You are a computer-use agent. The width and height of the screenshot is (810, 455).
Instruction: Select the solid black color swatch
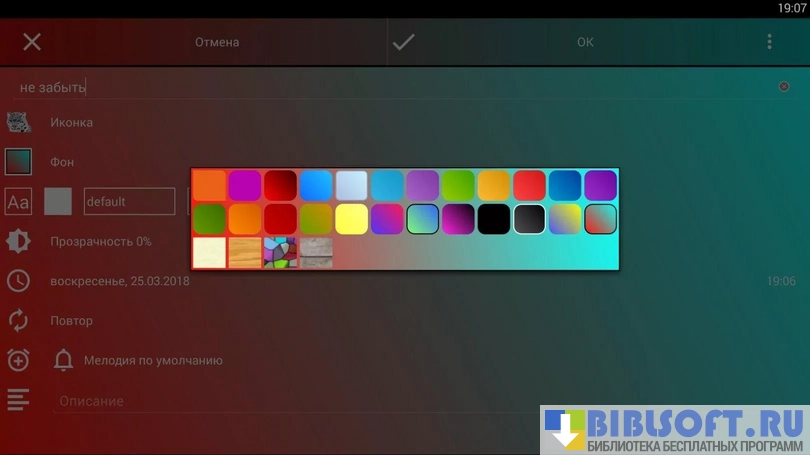pyautogui.click(x=494, y=219)
